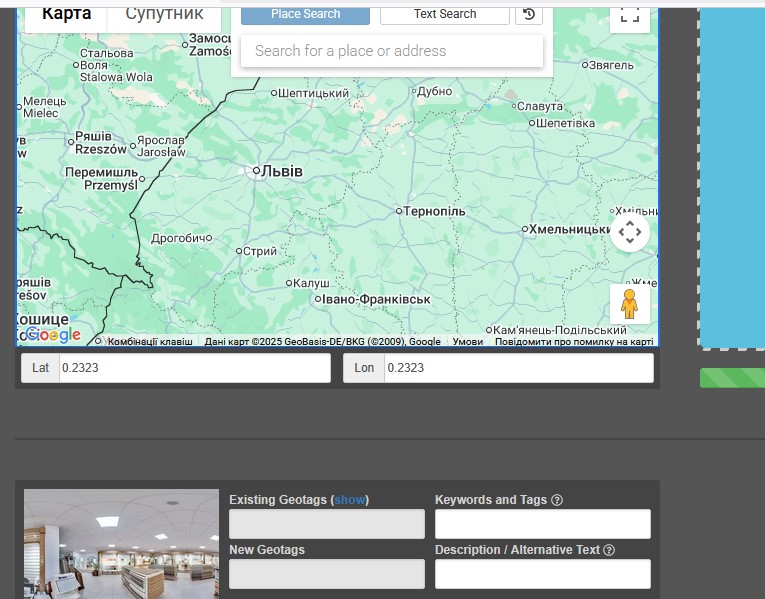
Task: Open Комбінації клавіш keyboard shortcuts
Action: 150,341
